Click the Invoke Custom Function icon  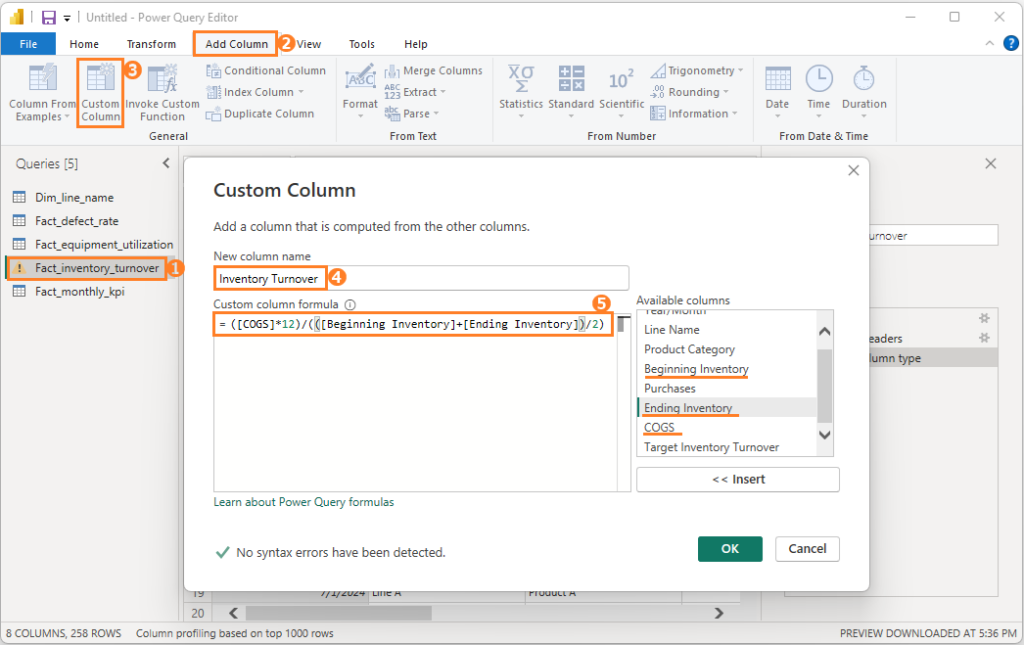pos(162,78)
